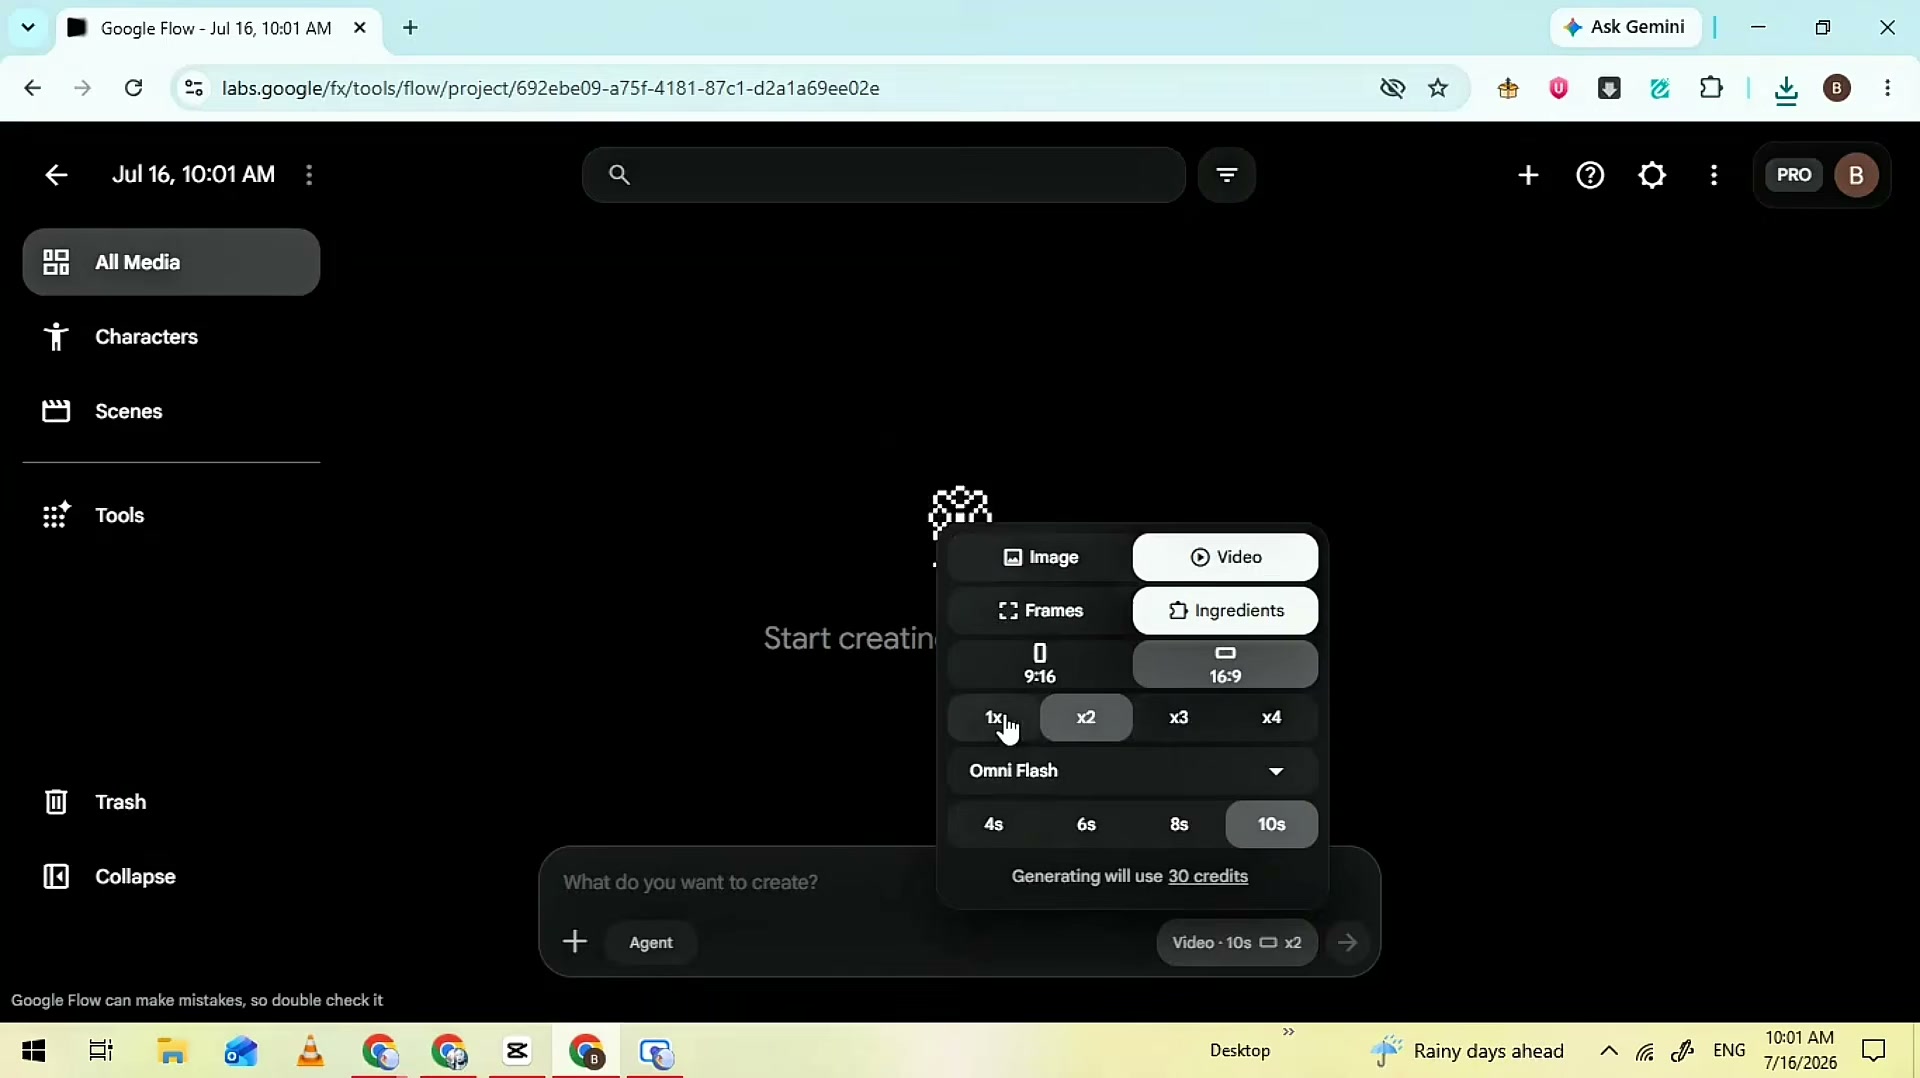
Task: Switch generation mode to Video
Action: pyautogui.click(x=1225, y=557)
